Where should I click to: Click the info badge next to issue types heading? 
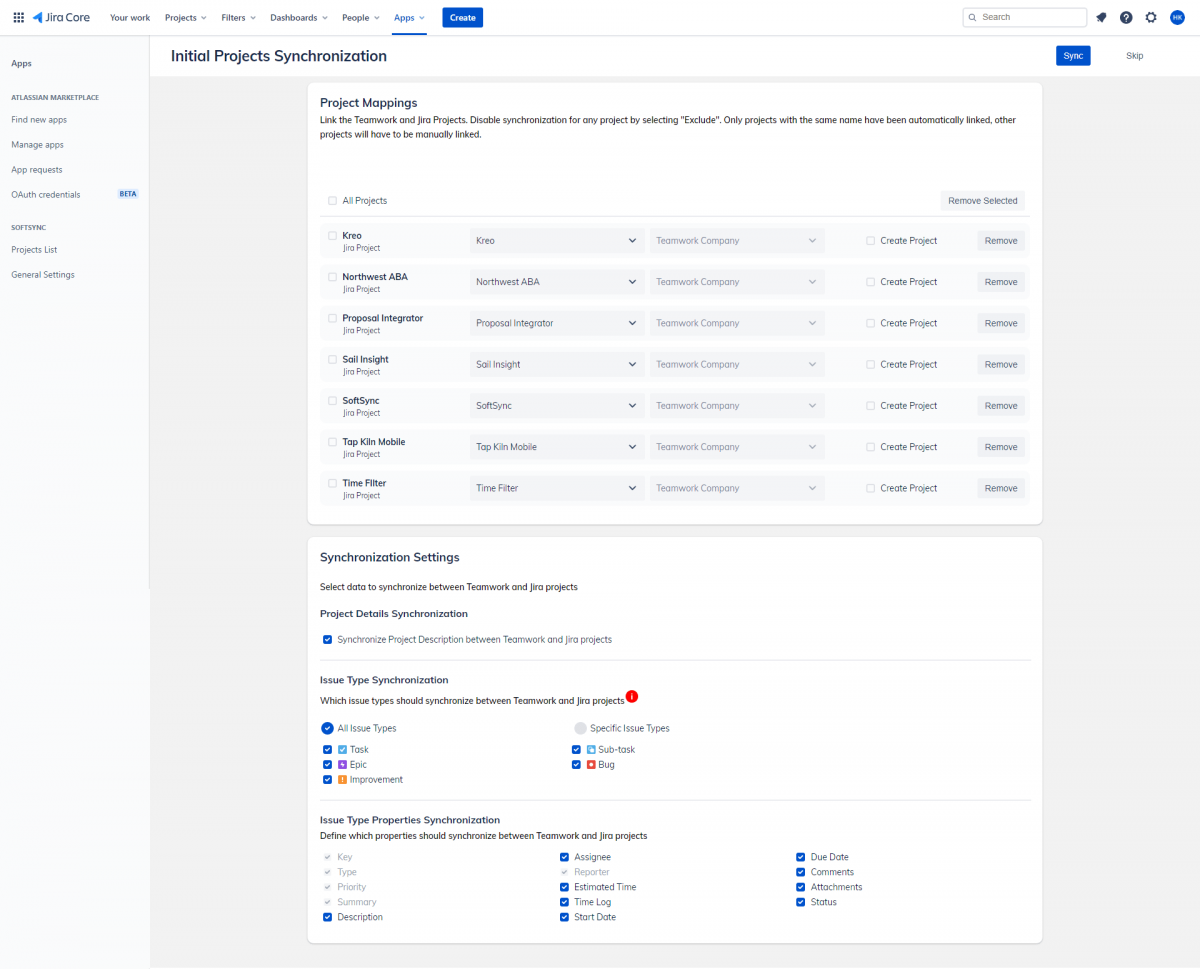point(632,695)
